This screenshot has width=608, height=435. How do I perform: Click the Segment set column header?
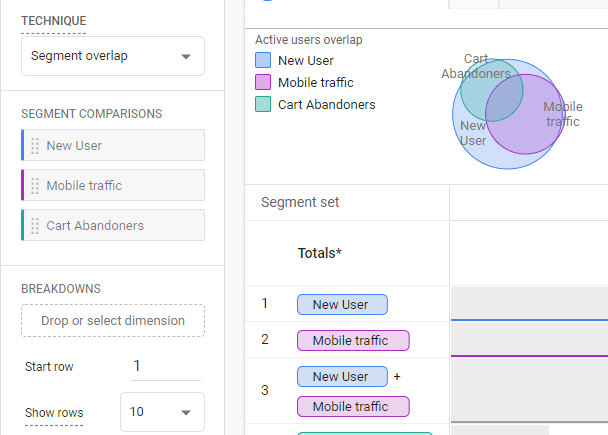300,203
